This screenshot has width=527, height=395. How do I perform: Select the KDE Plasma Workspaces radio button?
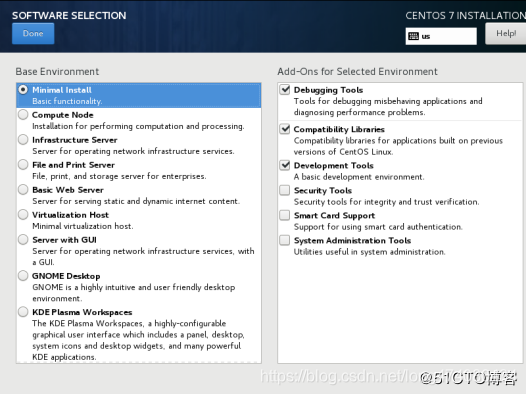point(23,312)
